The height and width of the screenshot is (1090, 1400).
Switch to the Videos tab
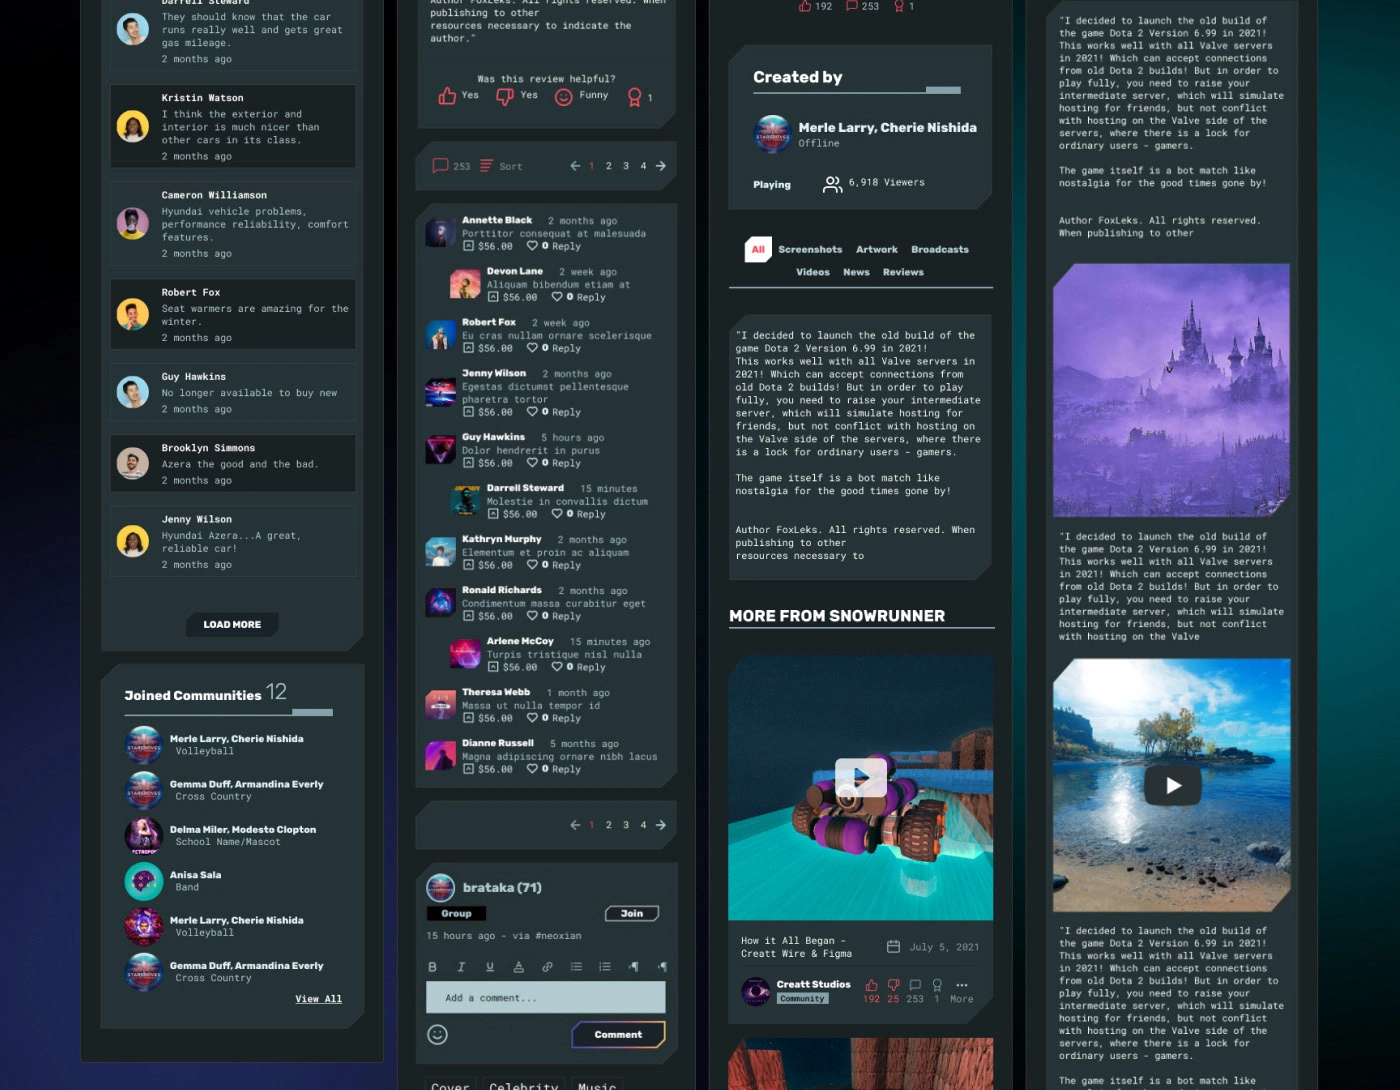[813, 272]
